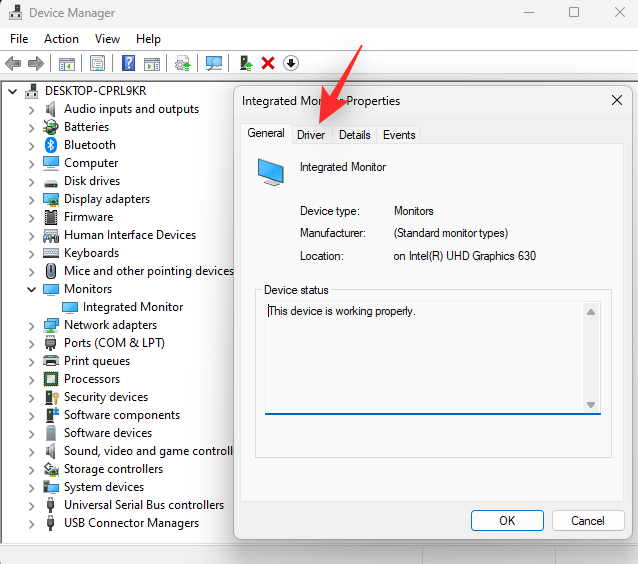Click the red X uninstall device icon

[268, 63]
